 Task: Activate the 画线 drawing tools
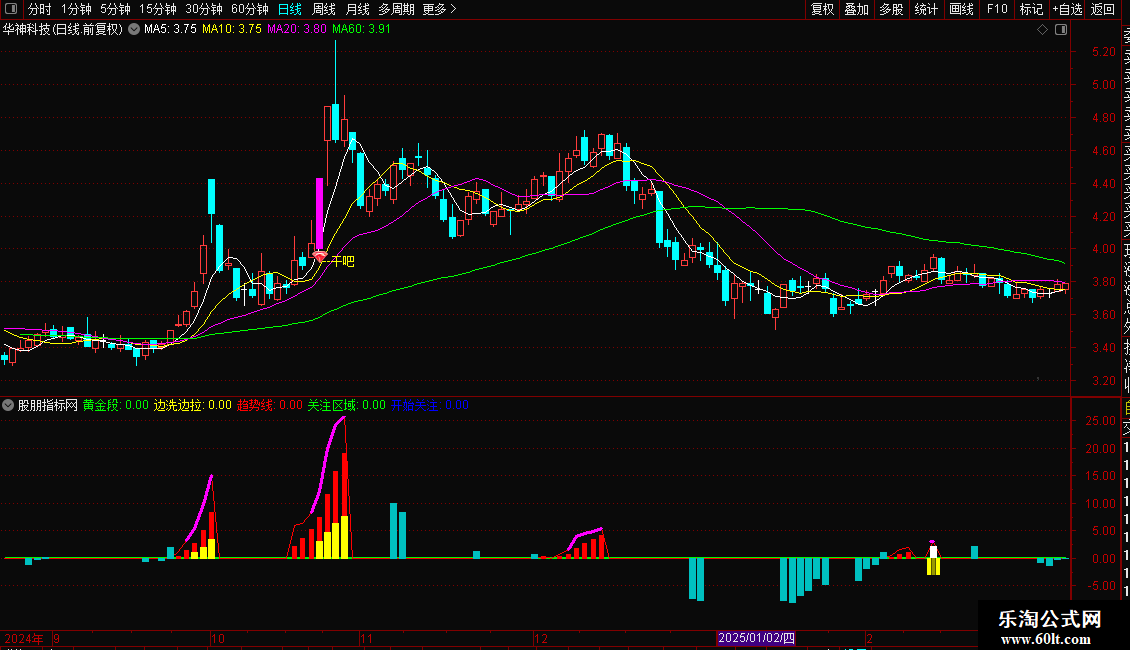click(x=961, y=9)
